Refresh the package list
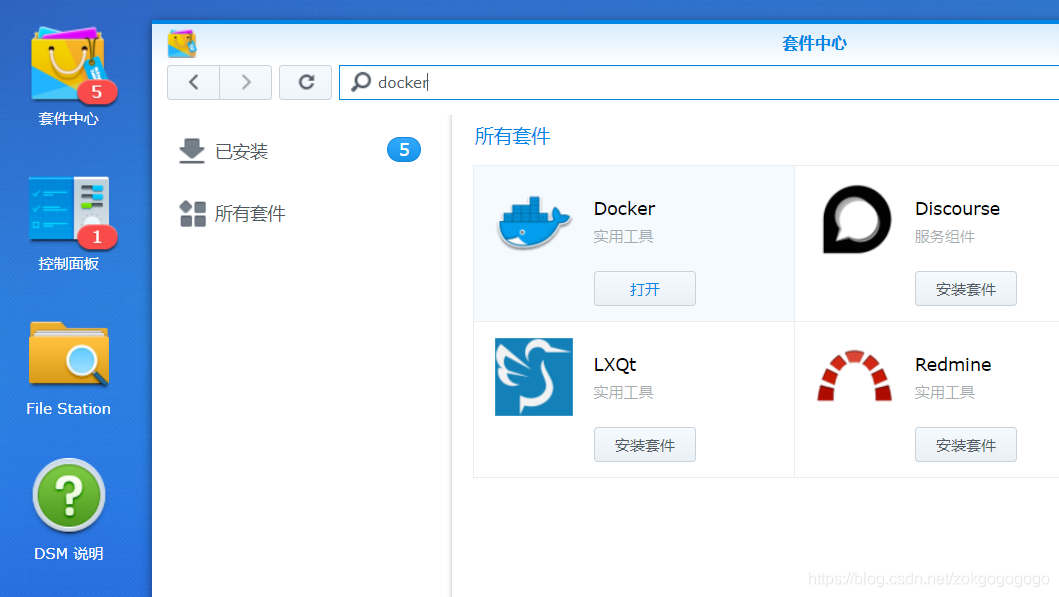Viewport: 1059px width, 597px height. (305, 82)
